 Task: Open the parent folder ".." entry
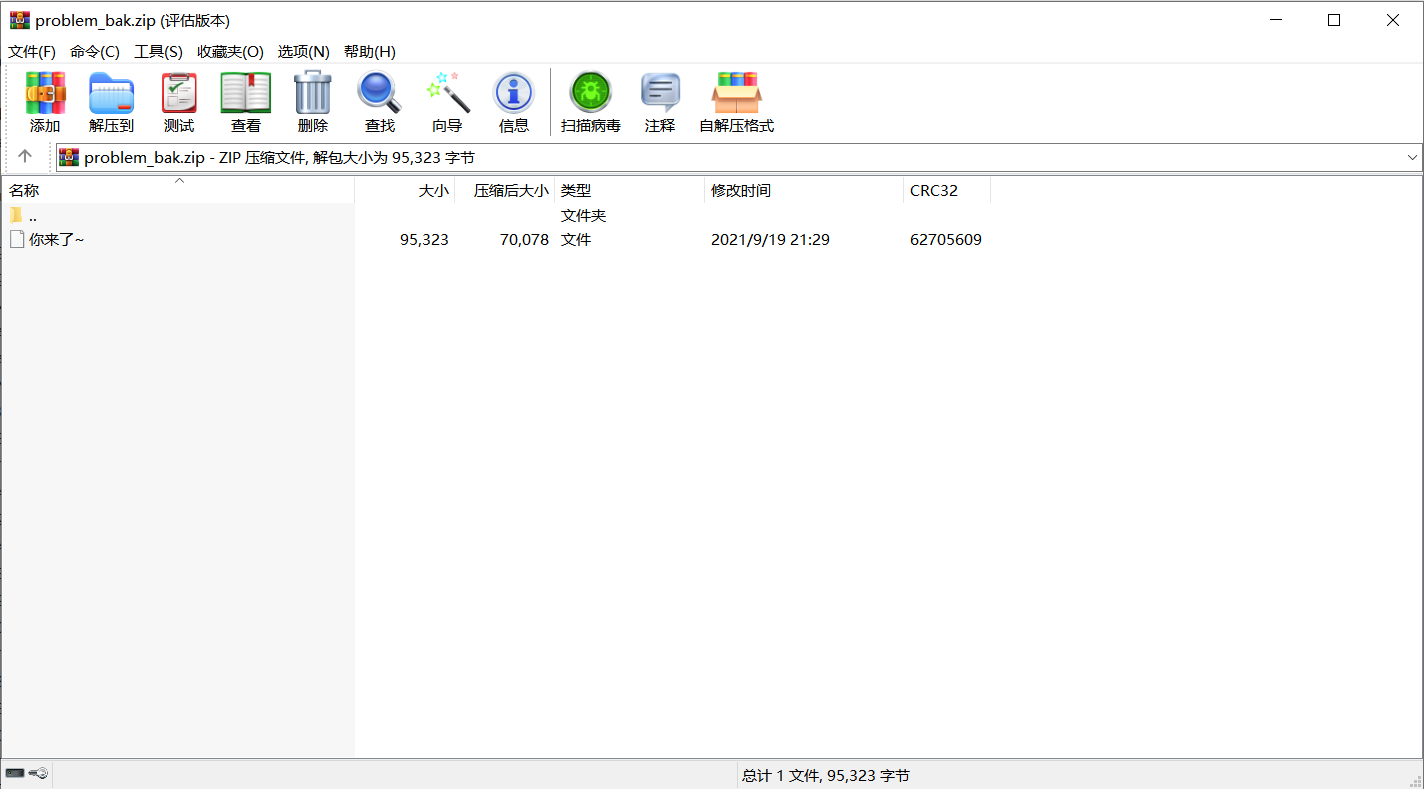[x=32, y=216]
